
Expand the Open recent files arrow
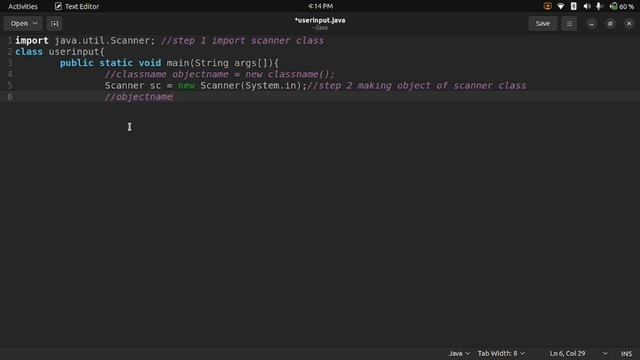(36, 24)
